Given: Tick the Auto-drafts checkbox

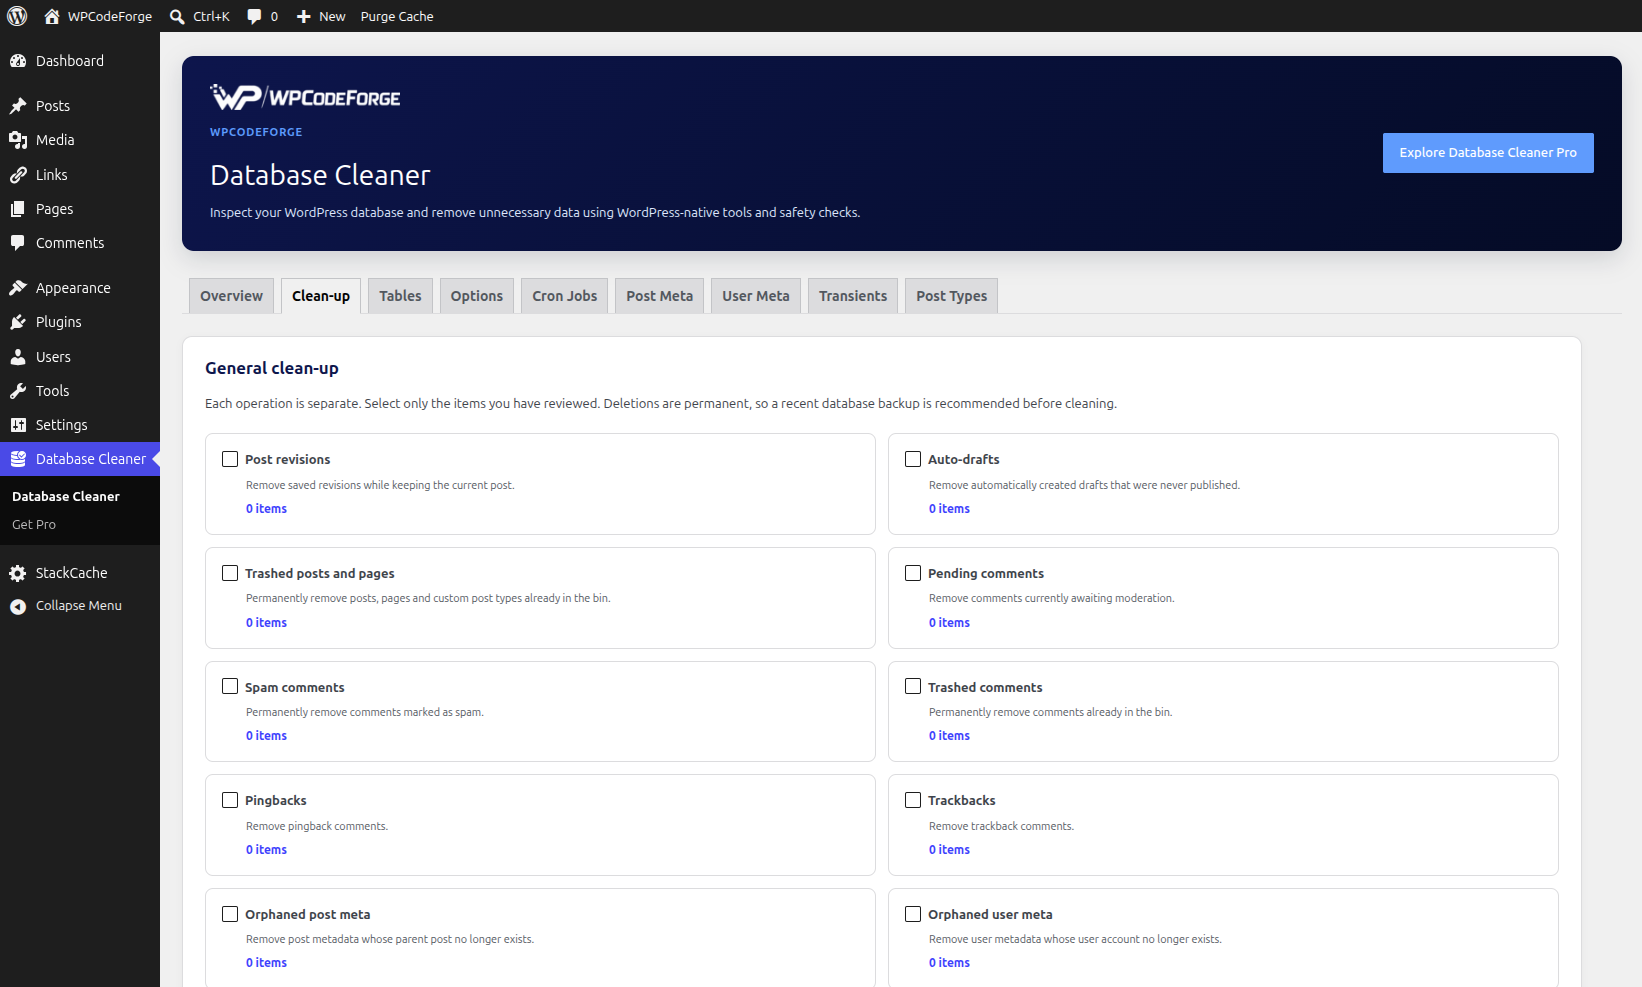Looking at the screenshot, I should [913, 459].
